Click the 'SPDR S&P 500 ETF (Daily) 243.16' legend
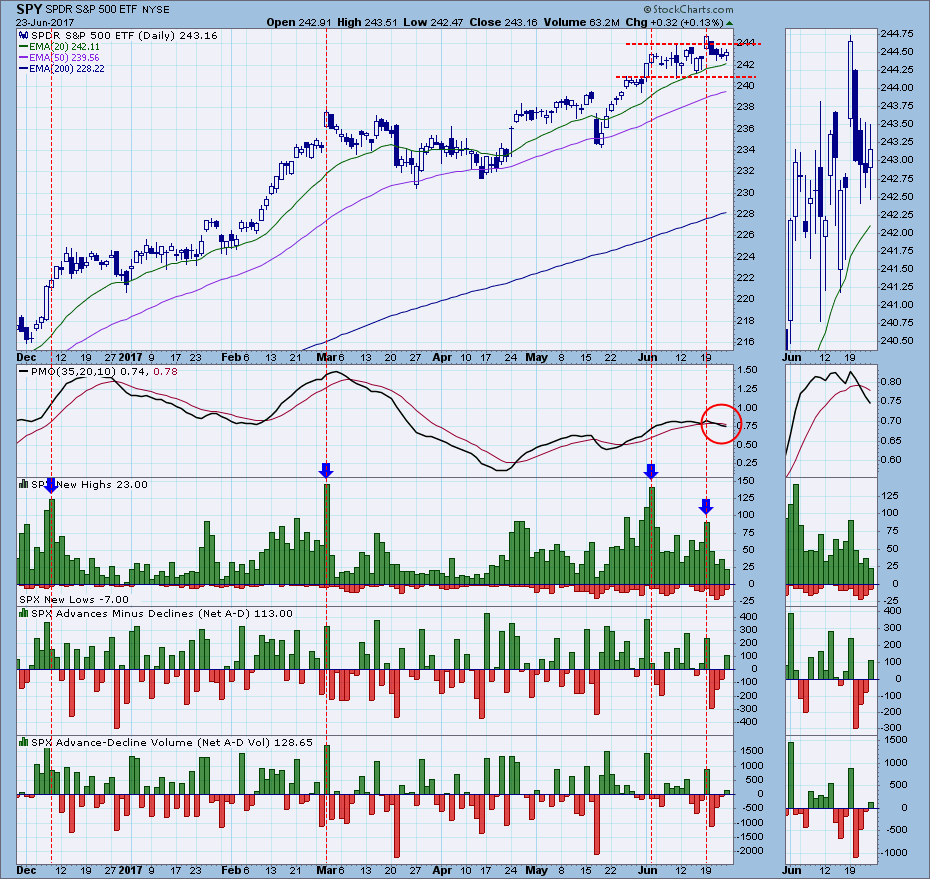Viewport: 930px width, 879px height. pyautogui.click(x=124, y=36)
